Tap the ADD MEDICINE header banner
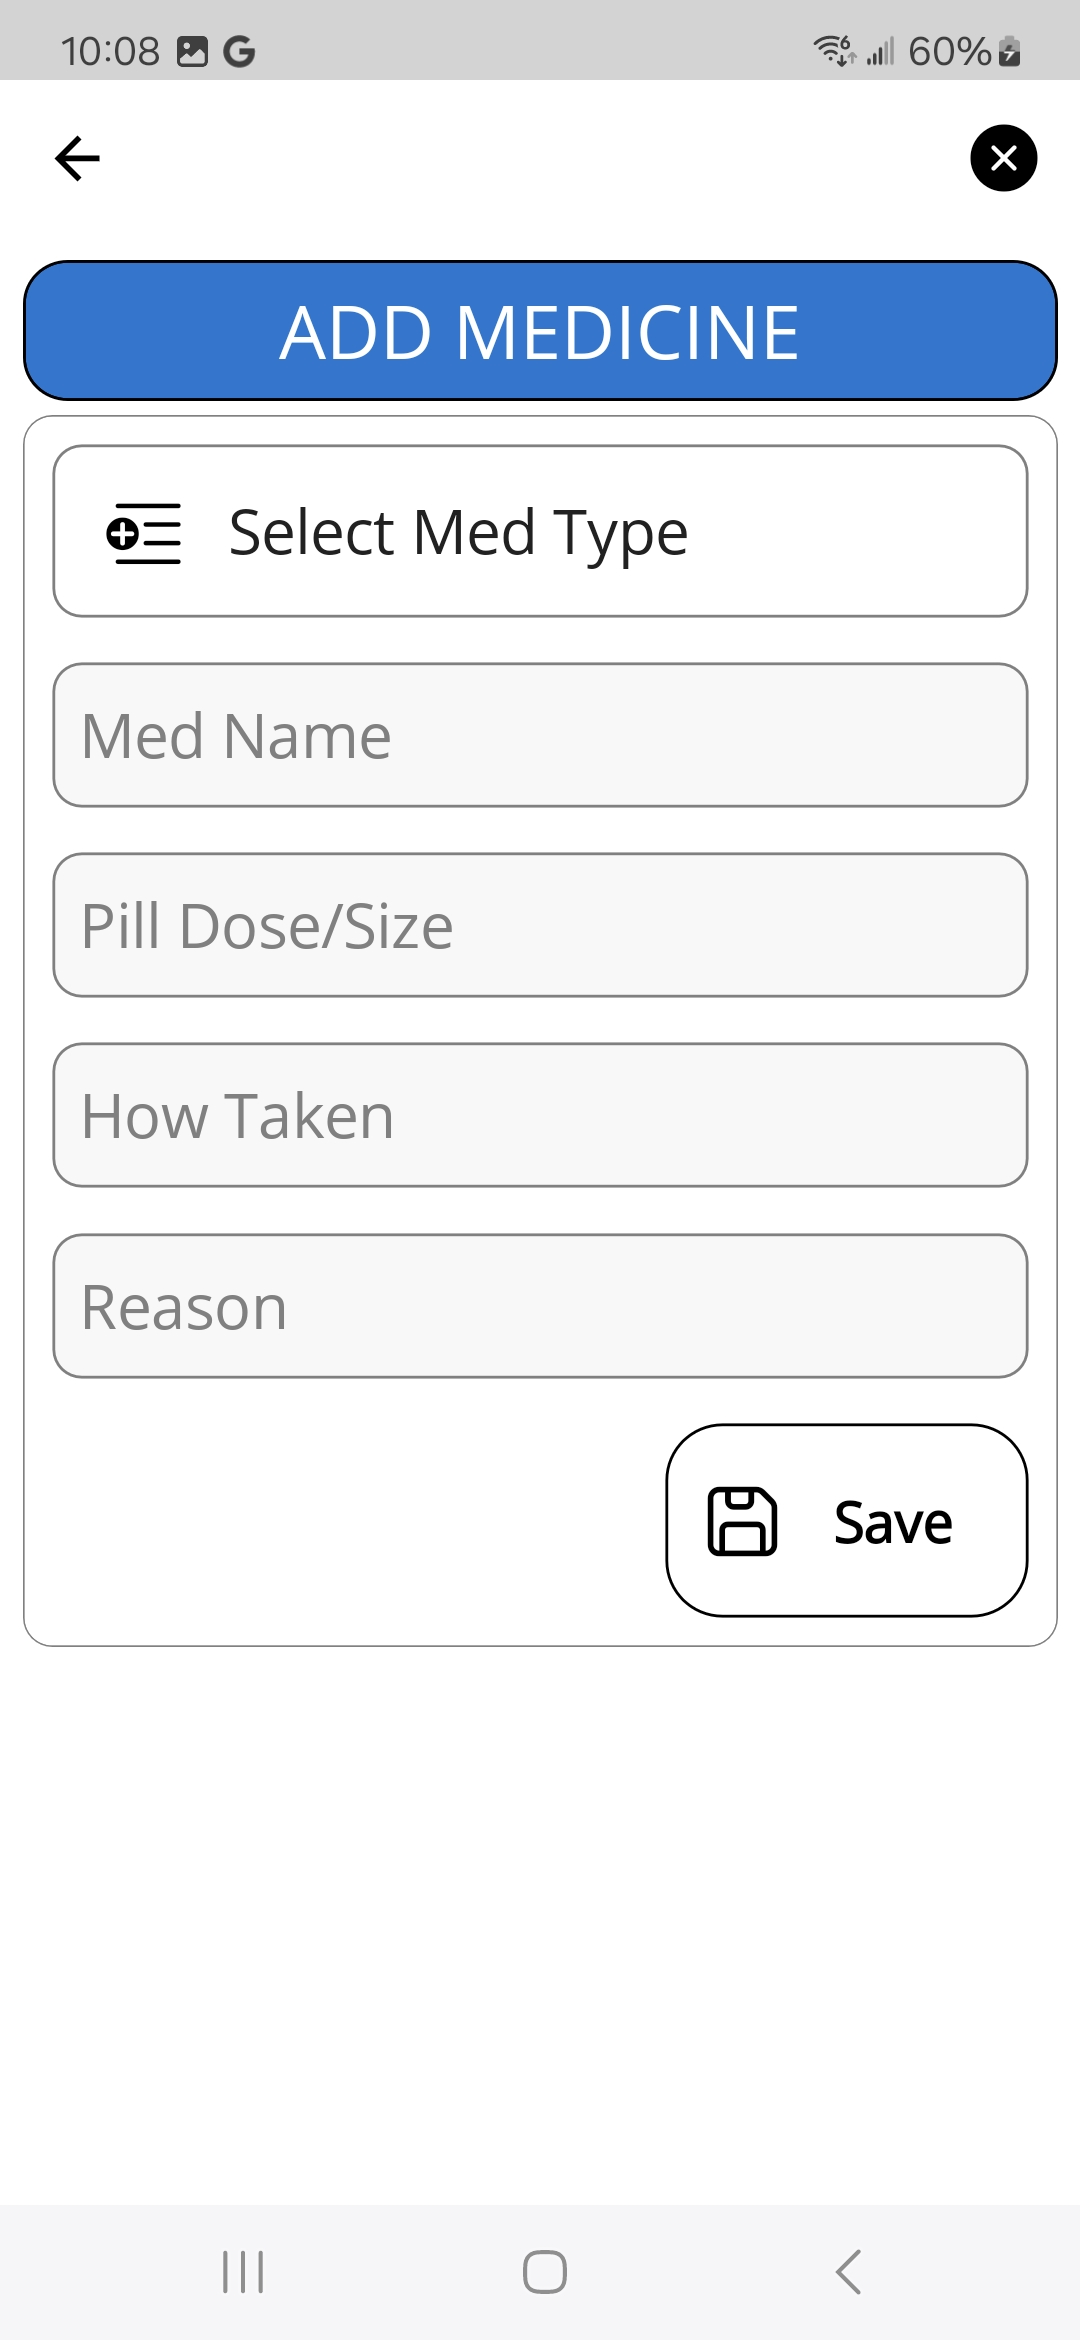The height and width of the screenshot is (2340, 1080). pos(540,331)
